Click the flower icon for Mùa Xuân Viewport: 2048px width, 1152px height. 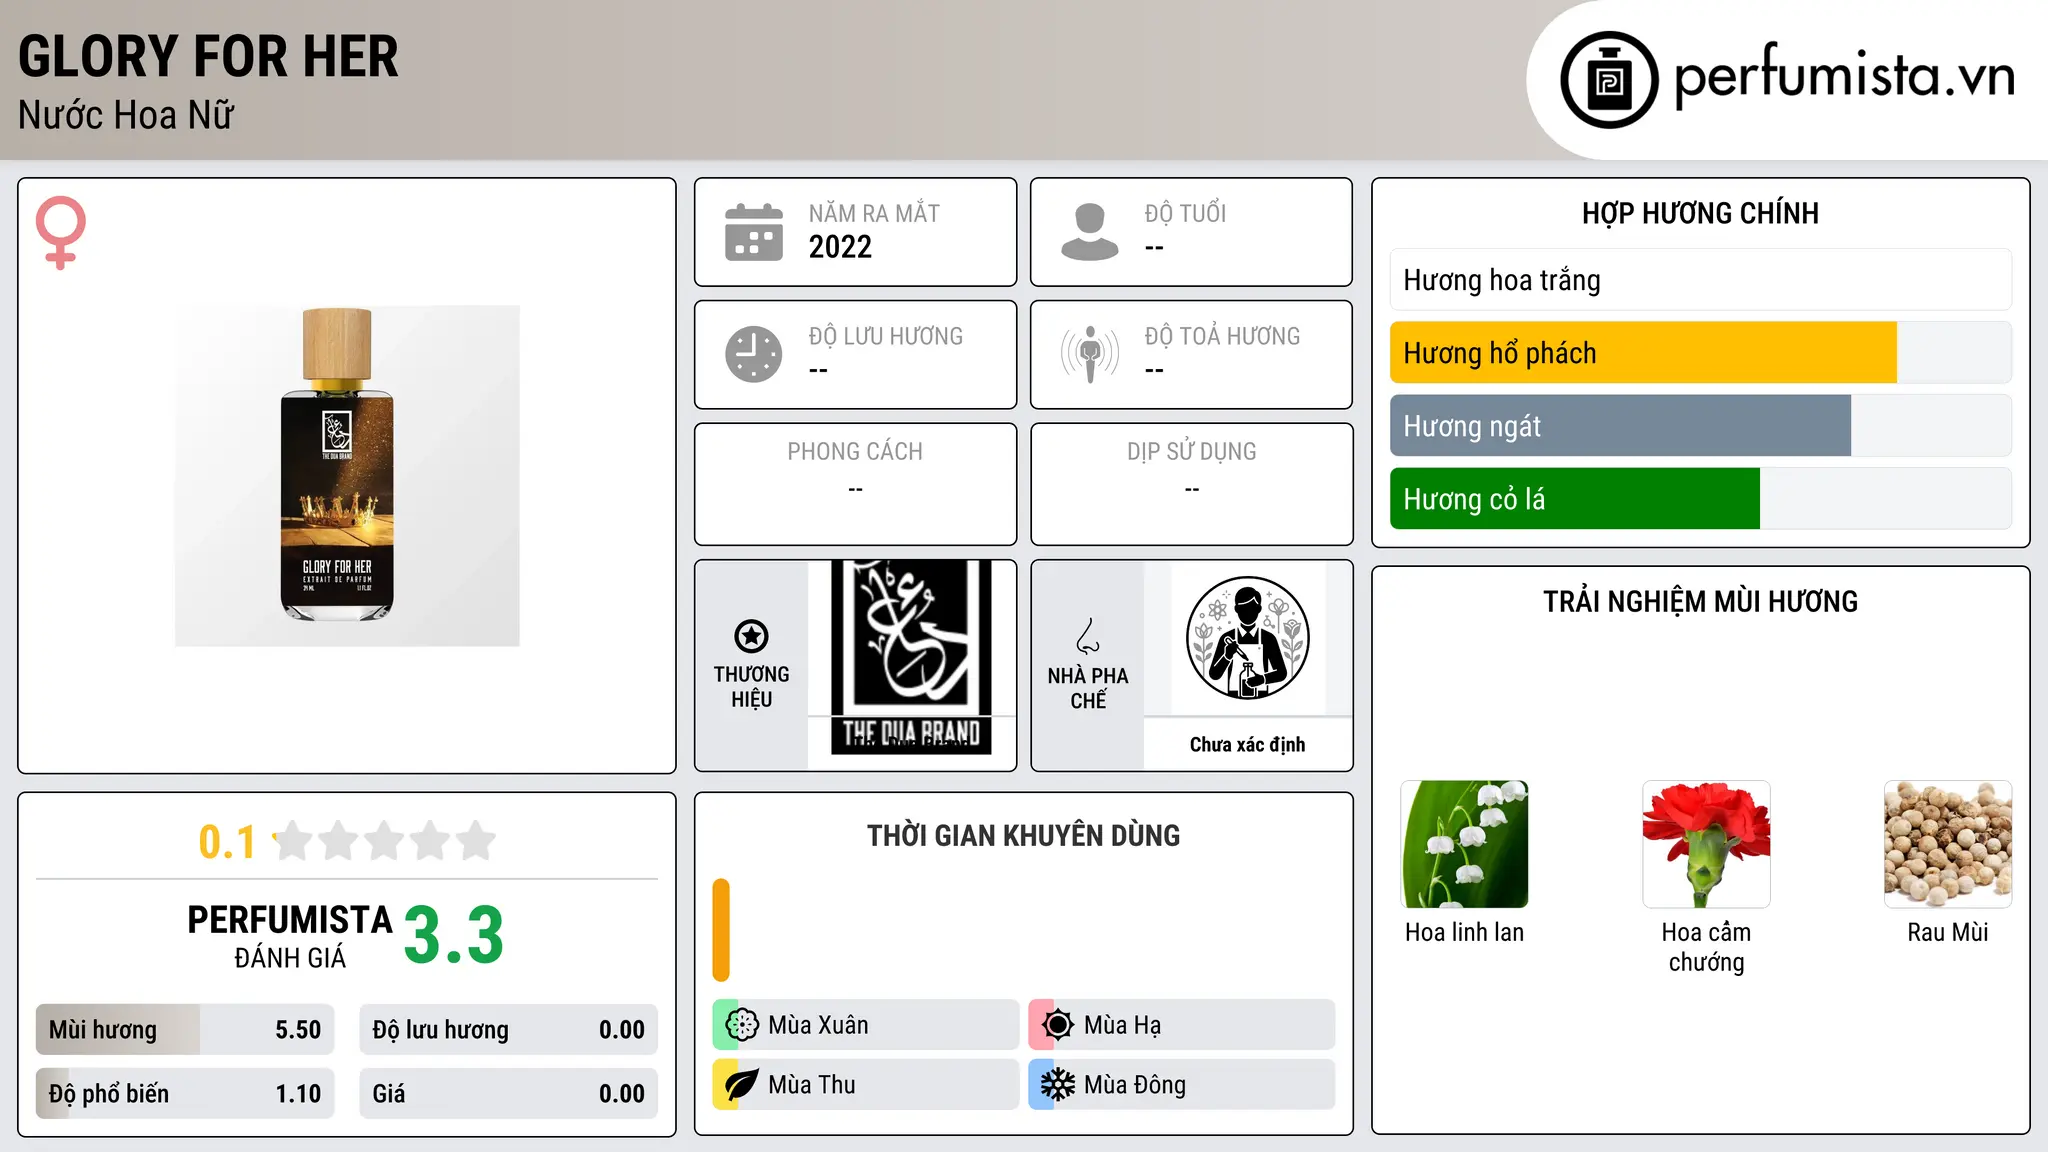pos(742,1025)
